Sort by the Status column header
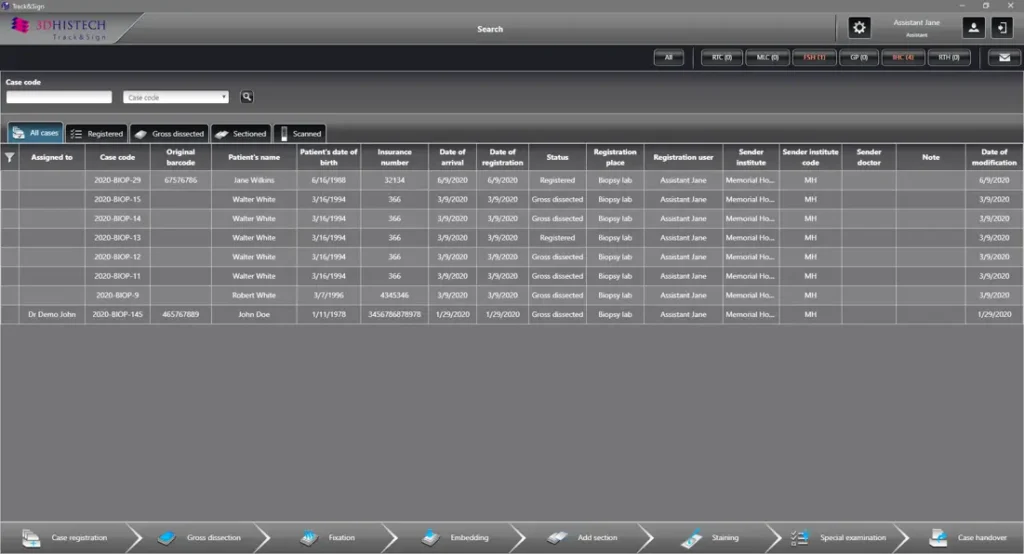The image size is (1024, 554). [557, 157]
